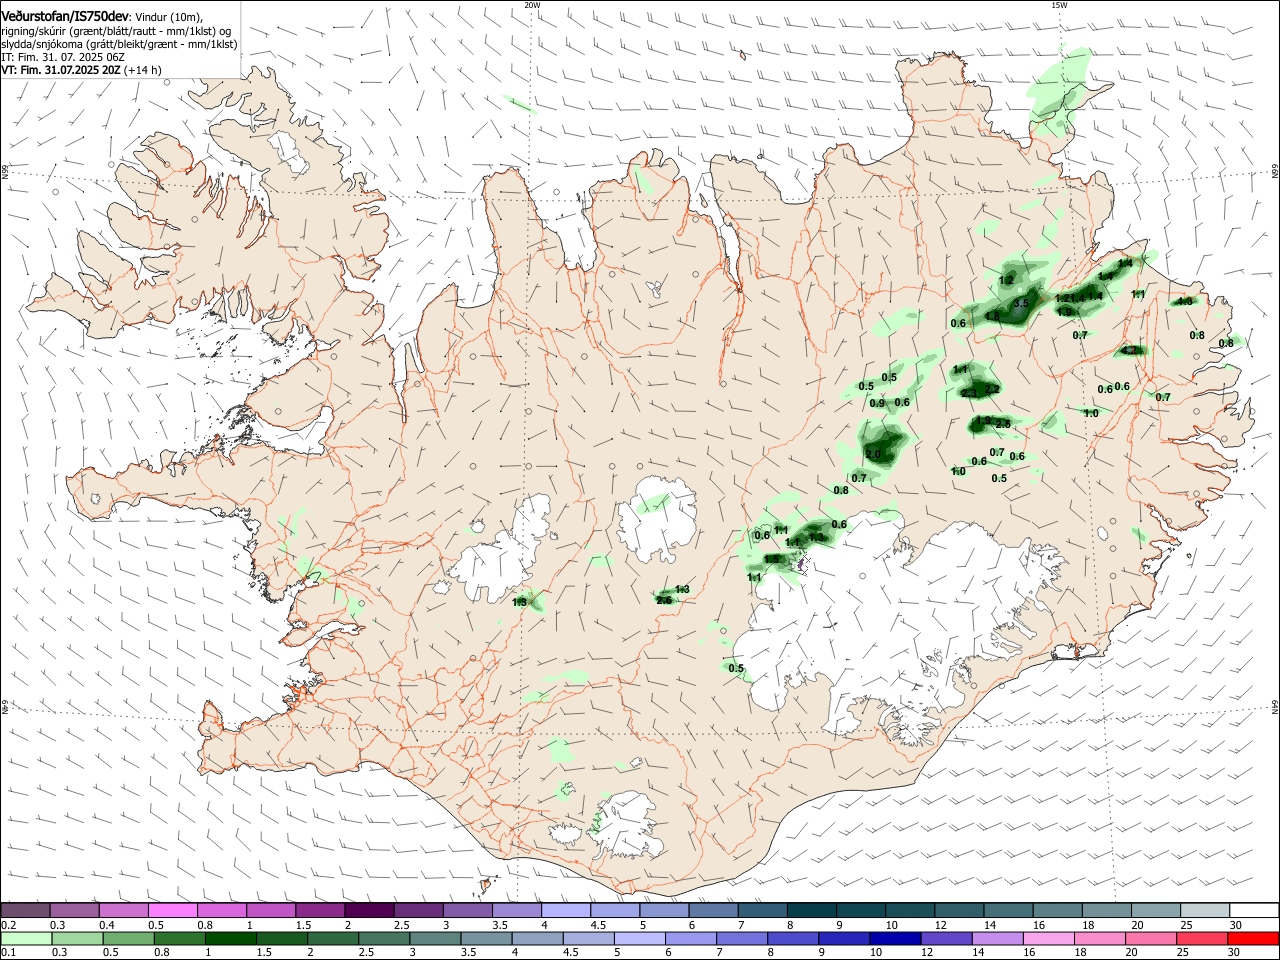Select lower legend swatch between 1 and 1.5
The image size is (1280, 960).
click(230, 938)
